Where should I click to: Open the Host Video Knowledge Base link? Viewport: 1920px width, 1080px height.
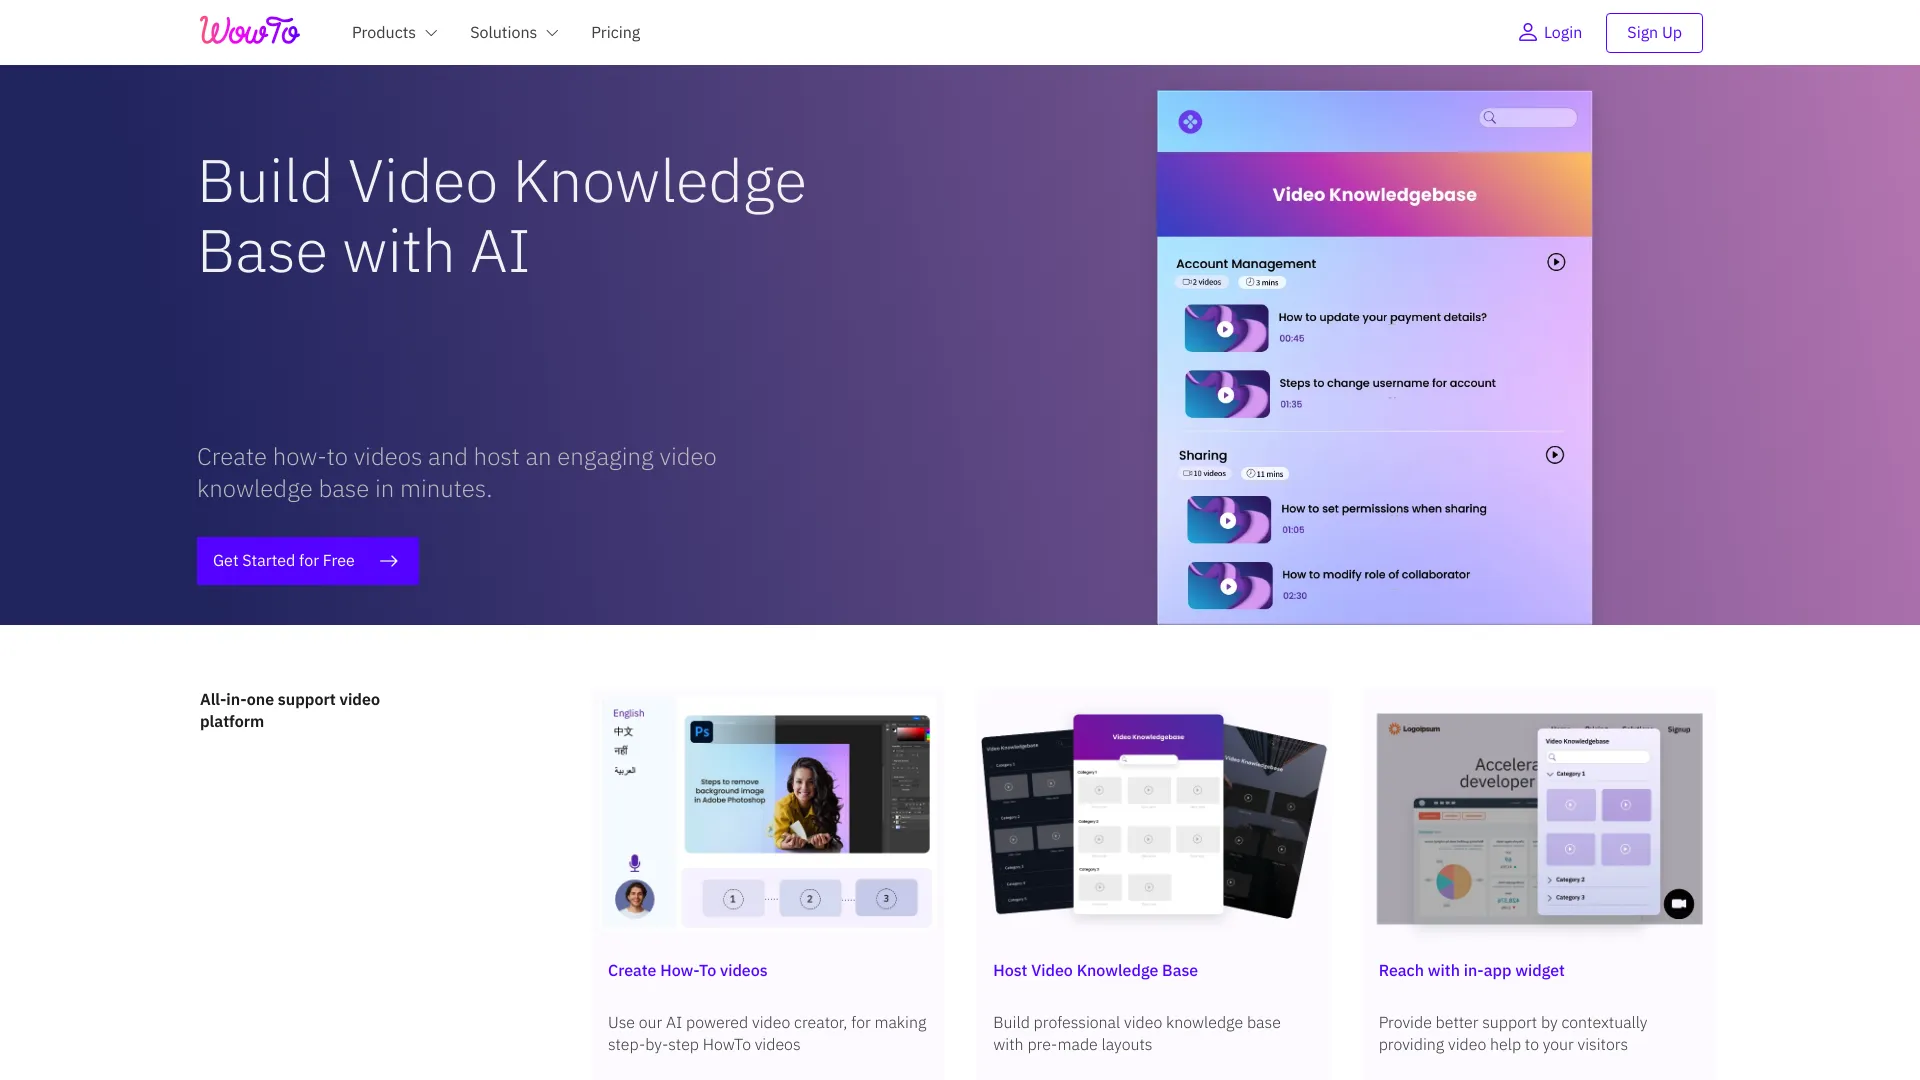click(x=1095, y=971)
